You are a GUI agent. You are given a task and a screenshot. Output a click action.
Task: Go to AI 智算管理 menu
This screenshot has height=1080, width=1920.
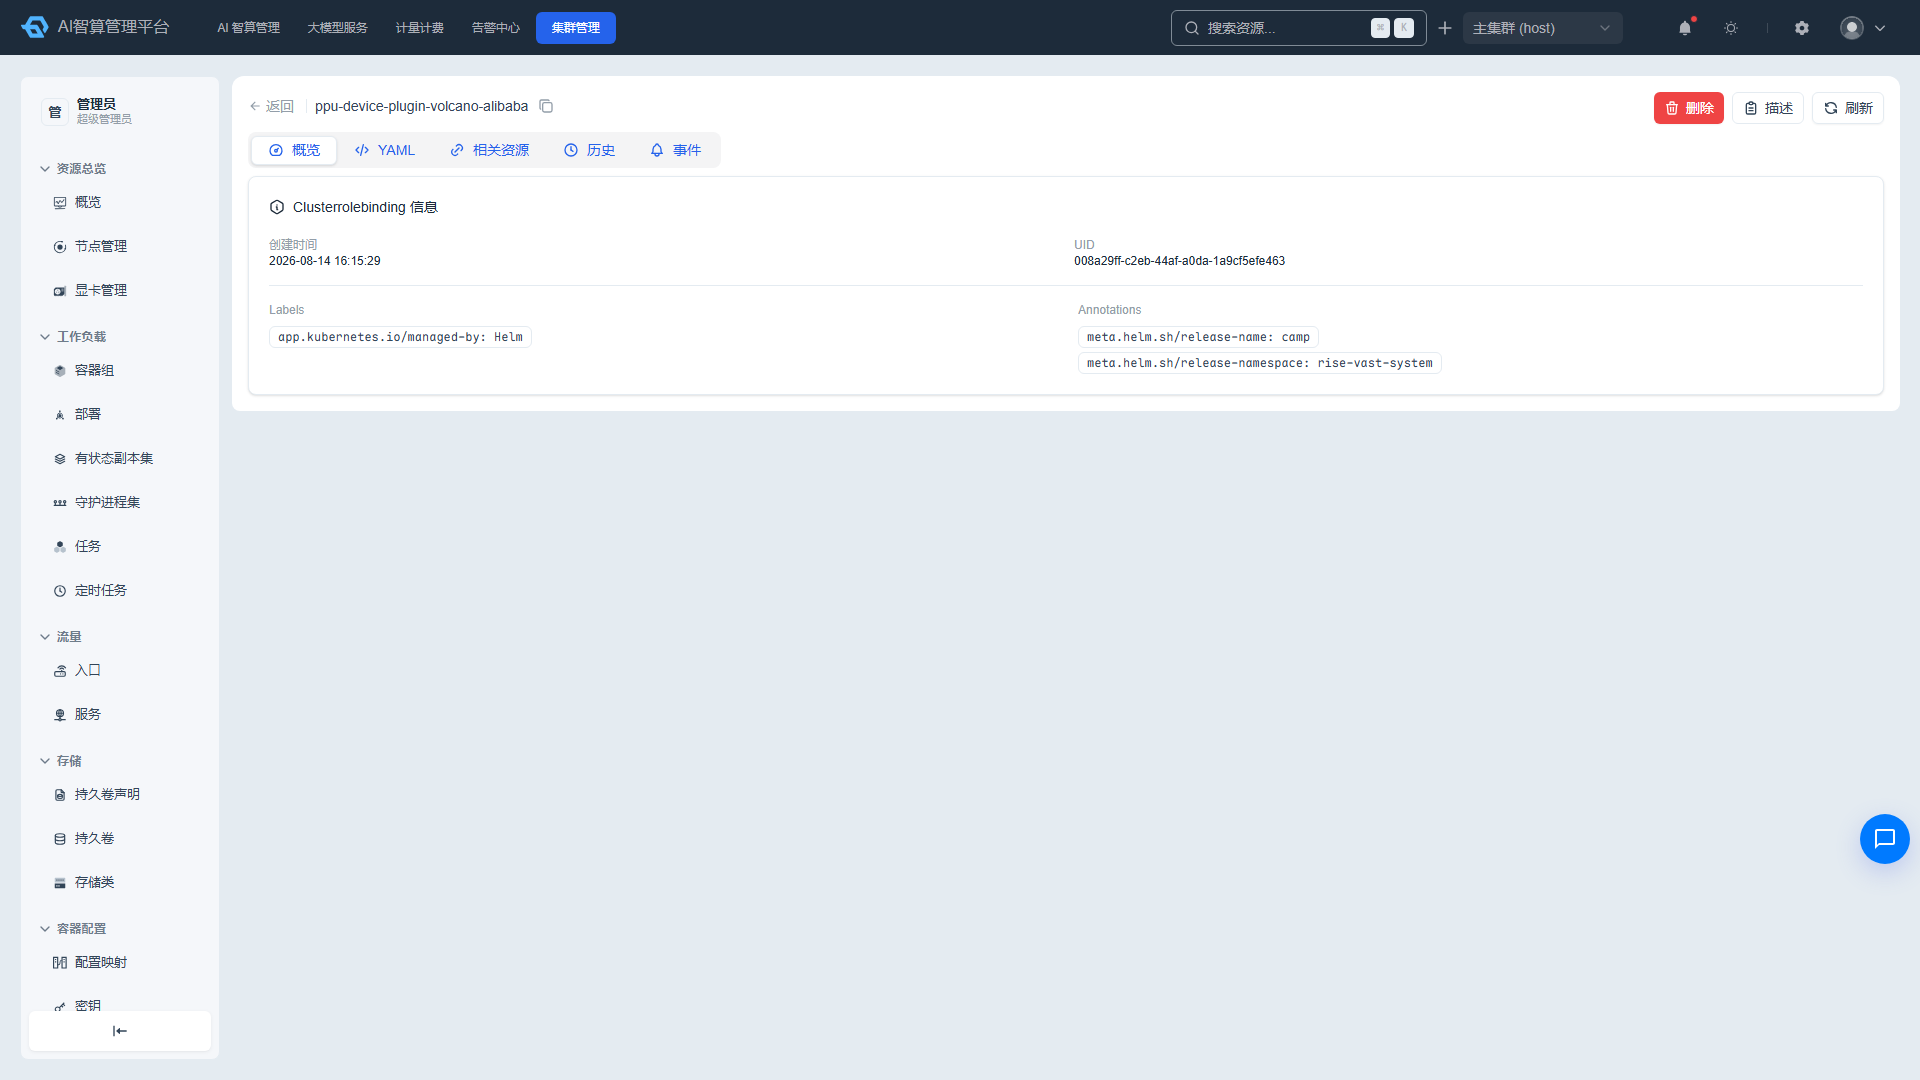pos(249,28)
